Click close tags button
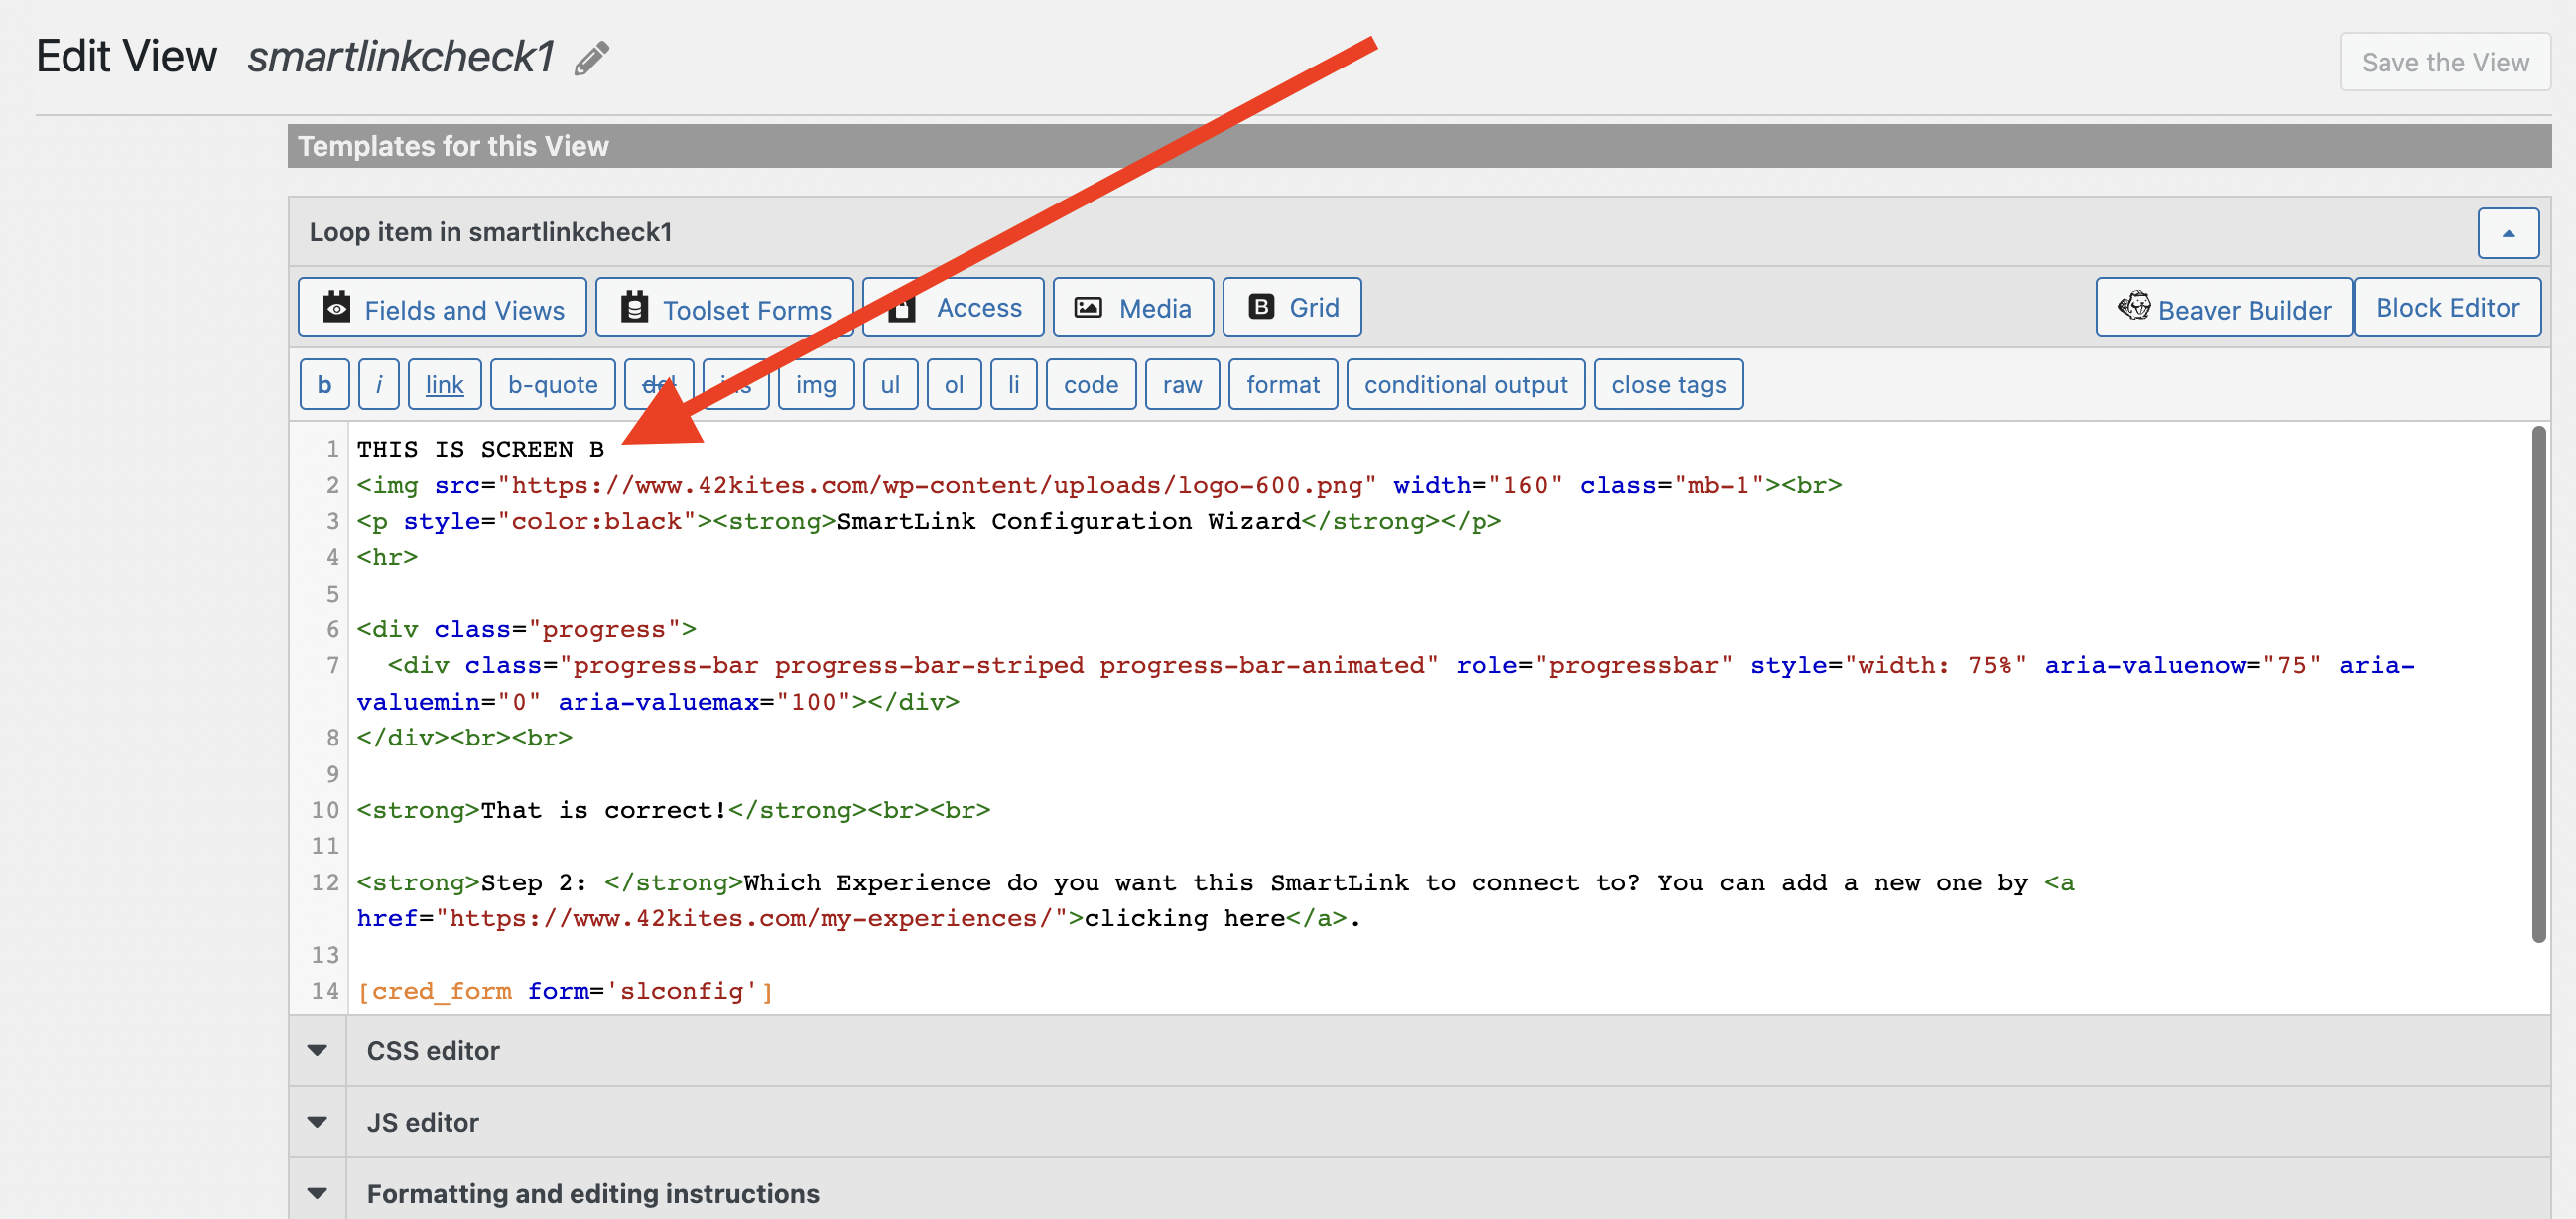Screen dimensions: 2576x1219 pyautogui.click(x=1668, y=385)
